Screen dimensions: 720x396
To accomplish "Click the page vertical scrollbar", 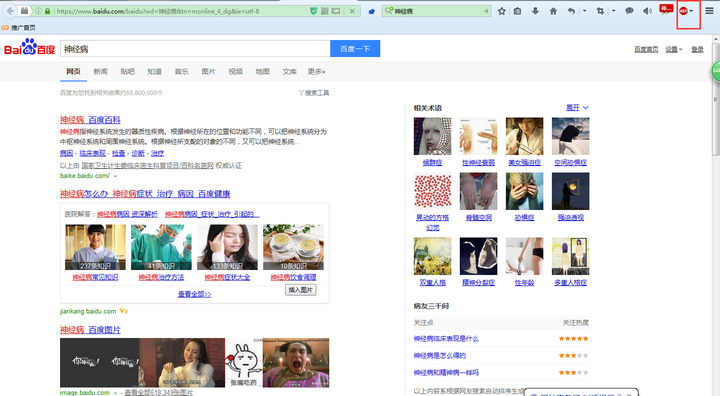I will click(715, 216).
